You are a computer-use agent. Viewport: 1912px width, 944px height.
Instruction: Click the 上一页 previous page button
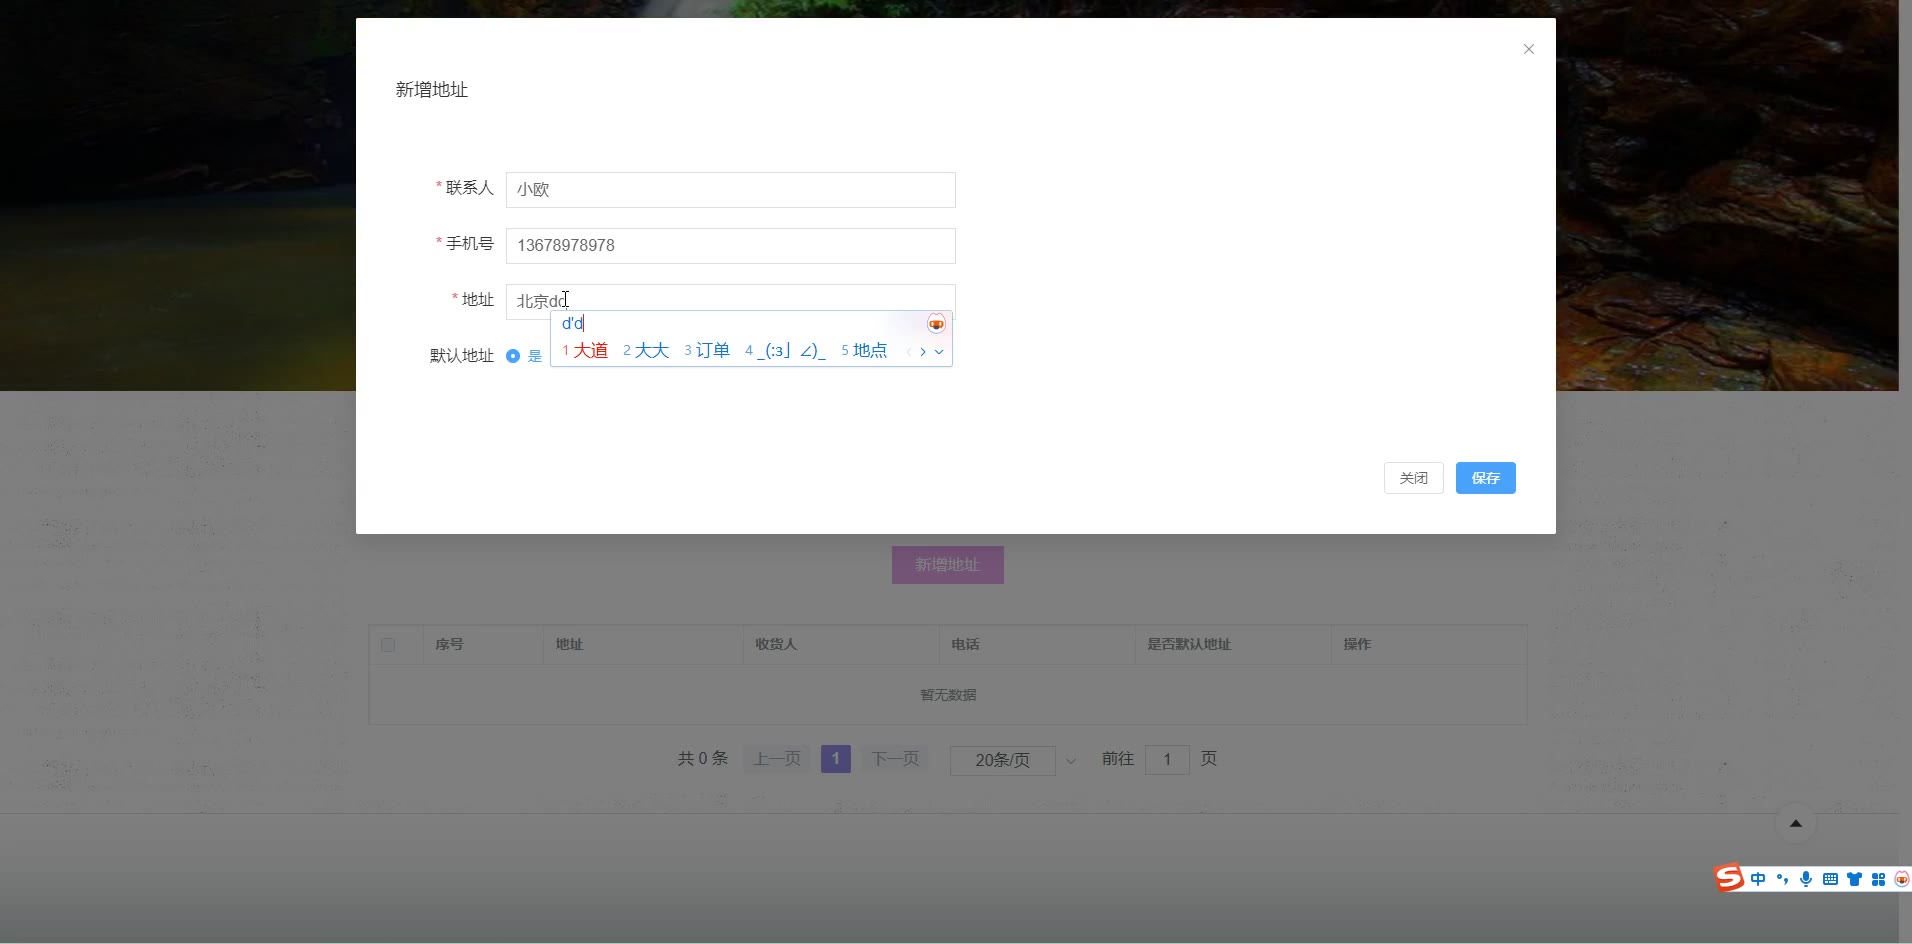(x=777, y=759)
